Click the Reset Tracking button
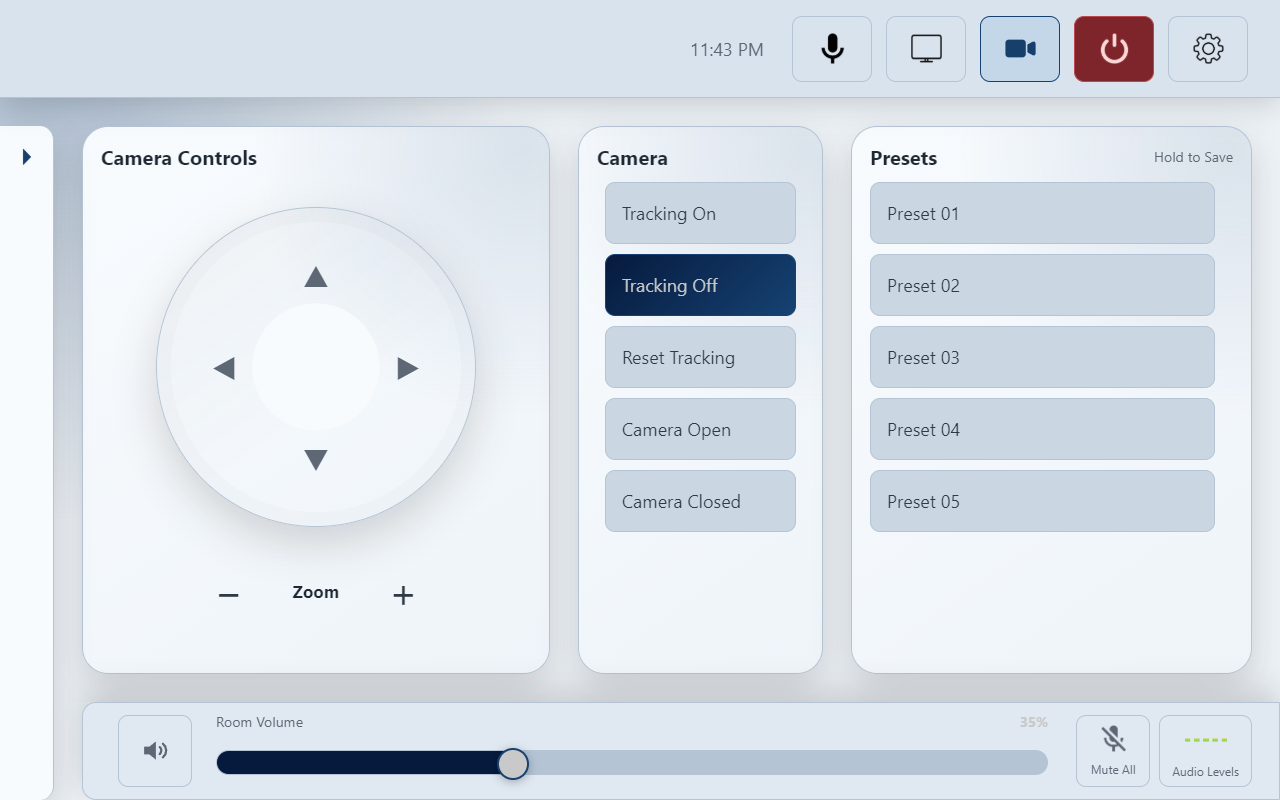Image resolution: width=1280 pixels, height=800 pixels. 700,357
